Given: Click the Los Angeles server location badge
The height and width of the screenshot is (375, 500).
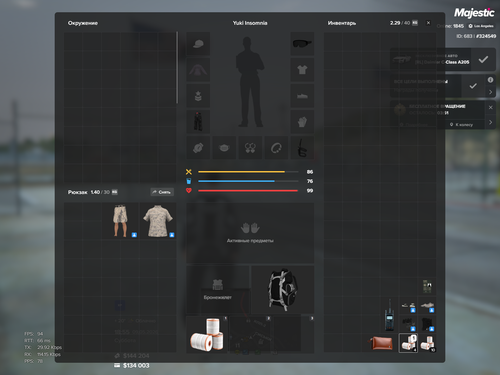Looking at the screenshot, I should (x=481, y=26).
